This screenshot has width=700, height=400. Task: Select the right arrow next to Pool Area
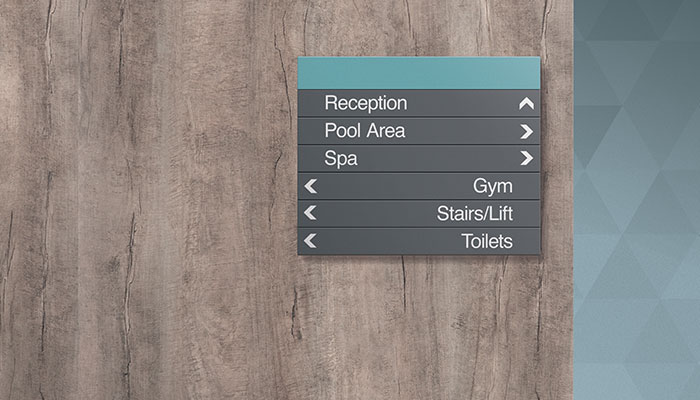pos(527,131)
